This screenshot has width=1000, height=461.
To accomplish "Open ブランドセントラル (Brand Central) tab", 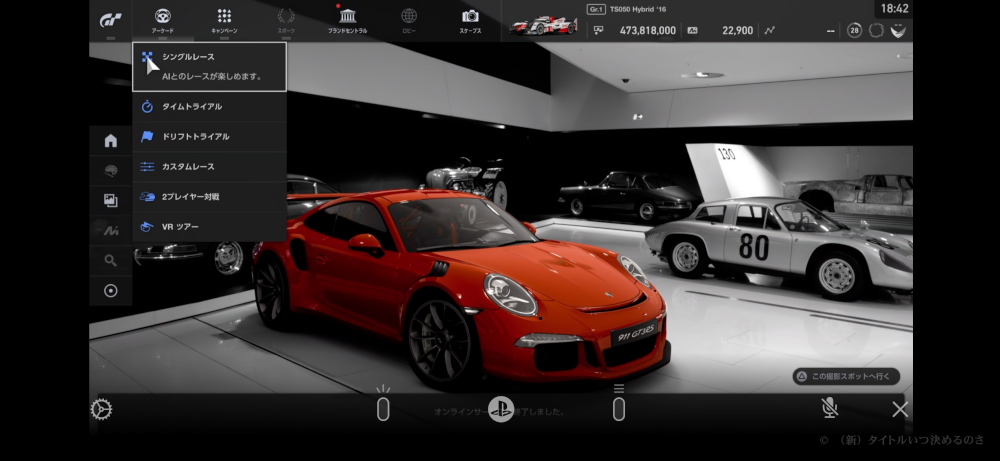I will point(348,21).
